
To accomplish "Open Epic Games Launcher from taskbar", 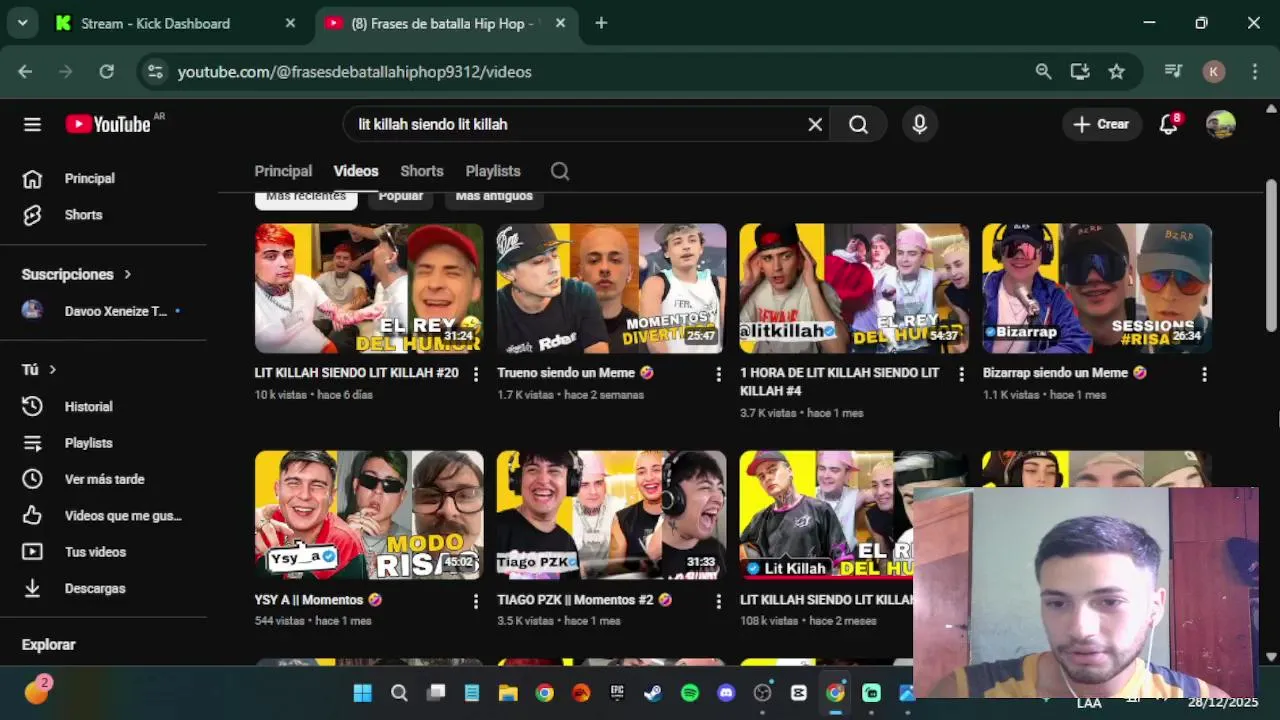I will coord(617,693).
